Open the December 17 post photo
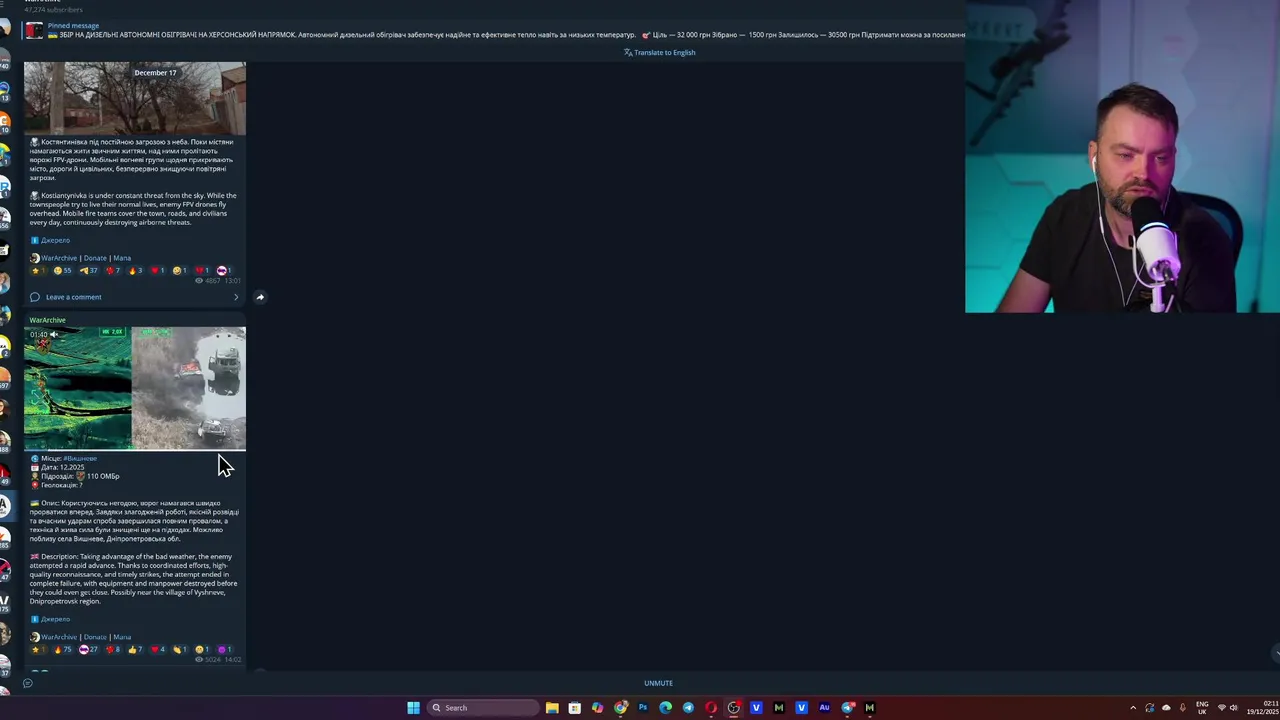The height and width of the screenshot is (720, 1280). [135, 98]
